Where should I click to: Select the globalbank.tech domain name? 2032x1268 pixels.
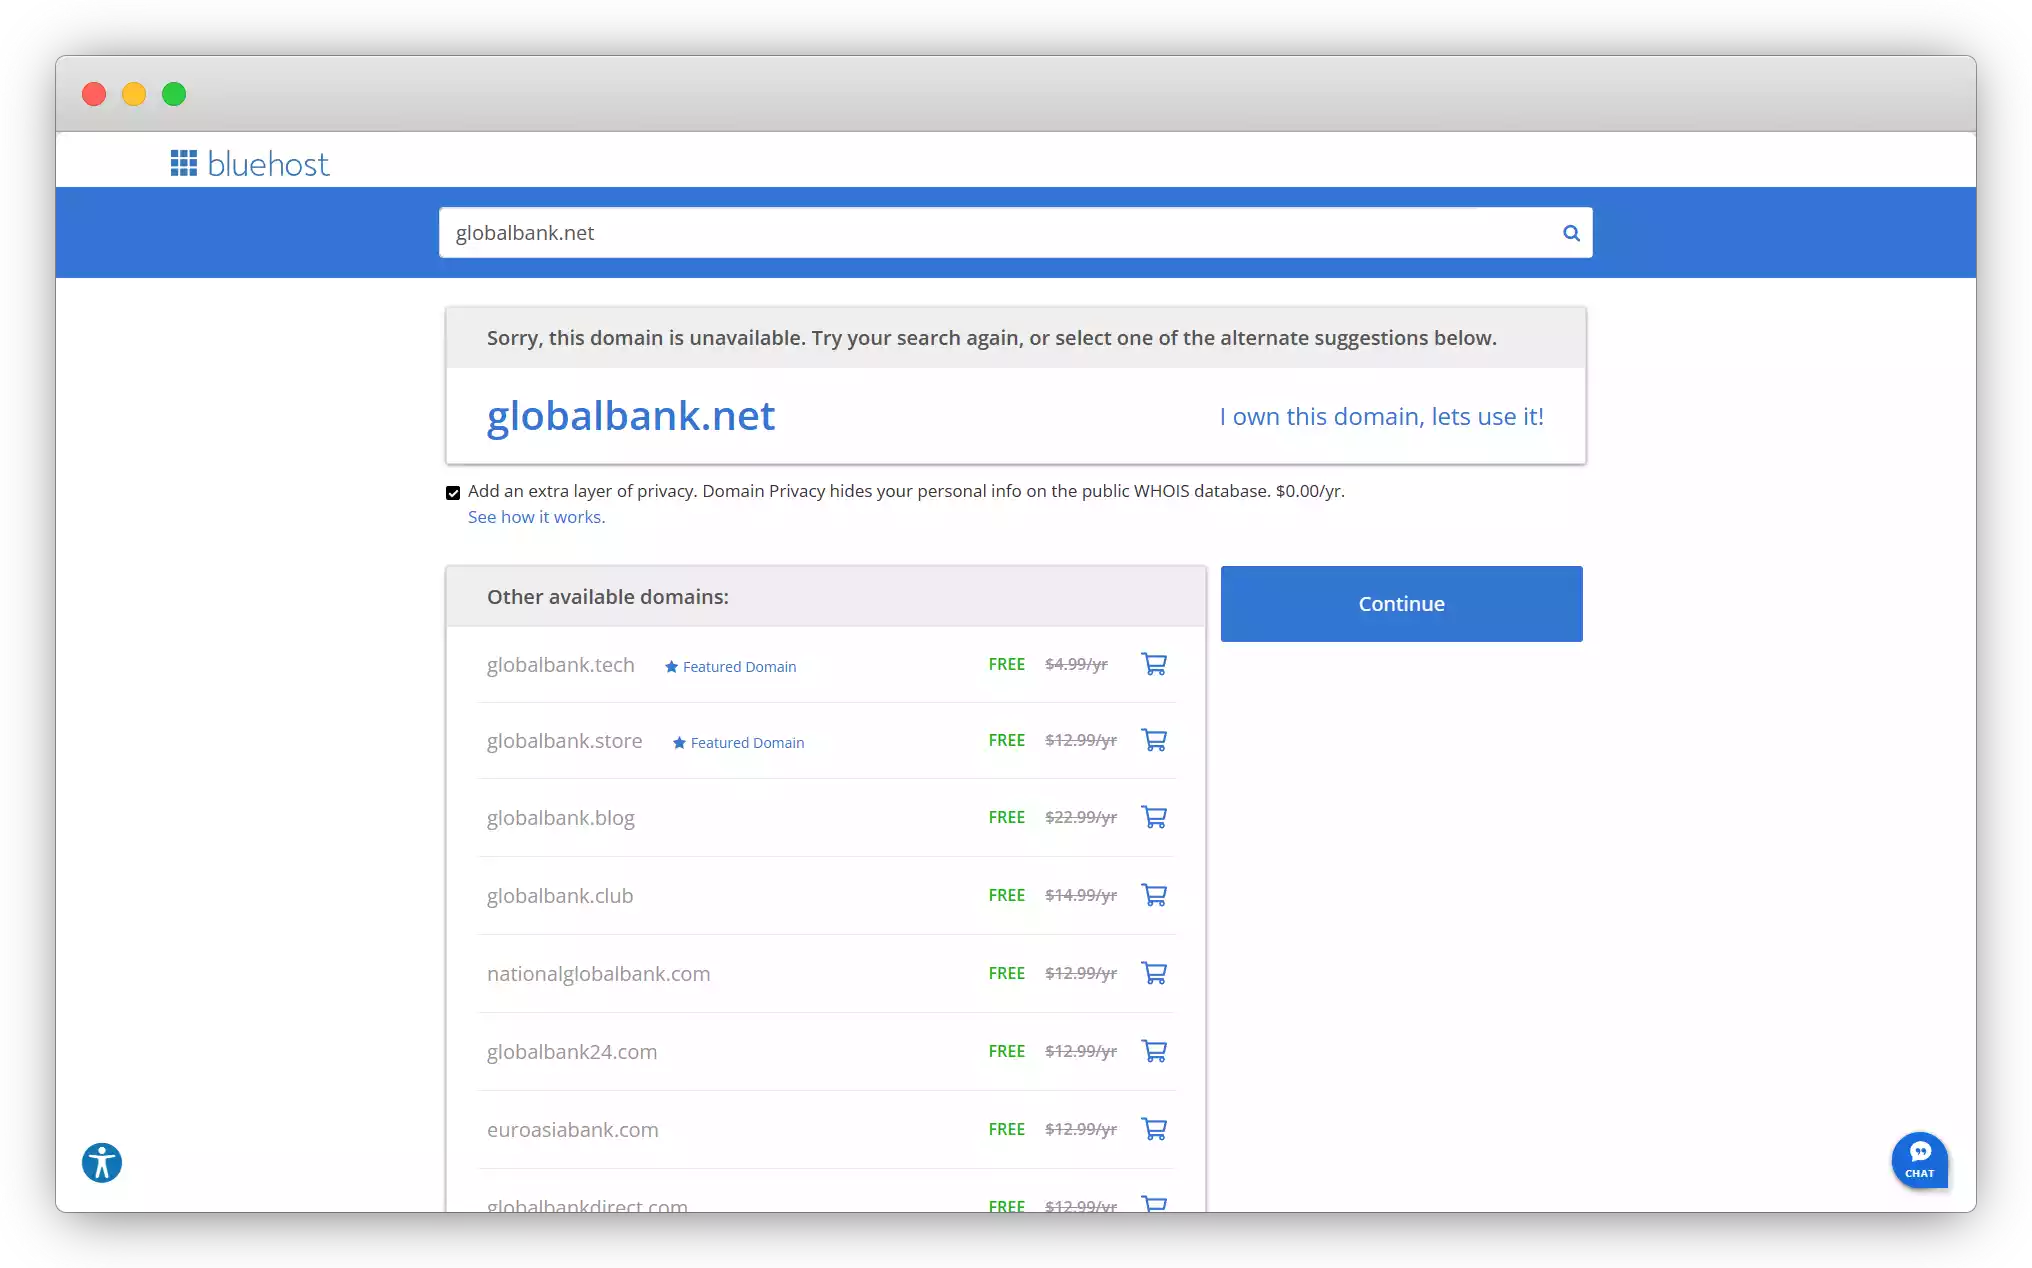[560, 665]
